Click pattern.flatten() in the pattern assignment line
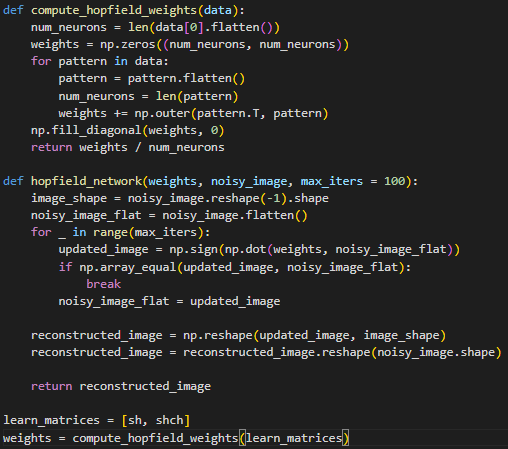 pyautogui.click(x=186, y=79)
